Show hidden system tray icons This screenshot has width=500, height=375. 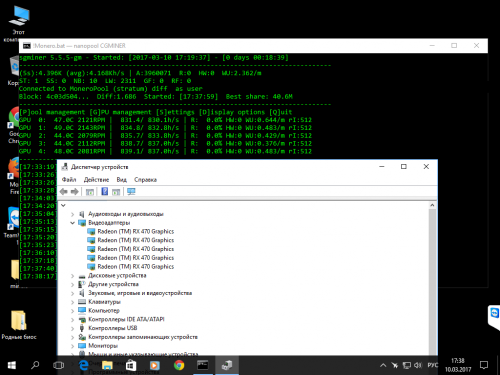click(383, 366)
